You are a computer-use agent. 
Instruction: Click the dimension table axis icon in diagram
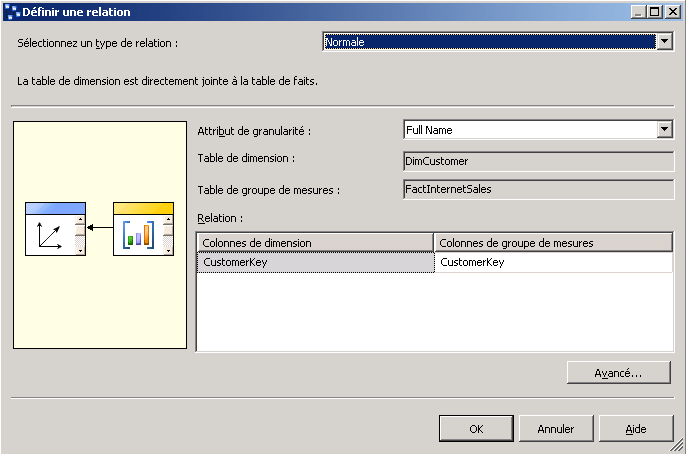pos(55,229)
